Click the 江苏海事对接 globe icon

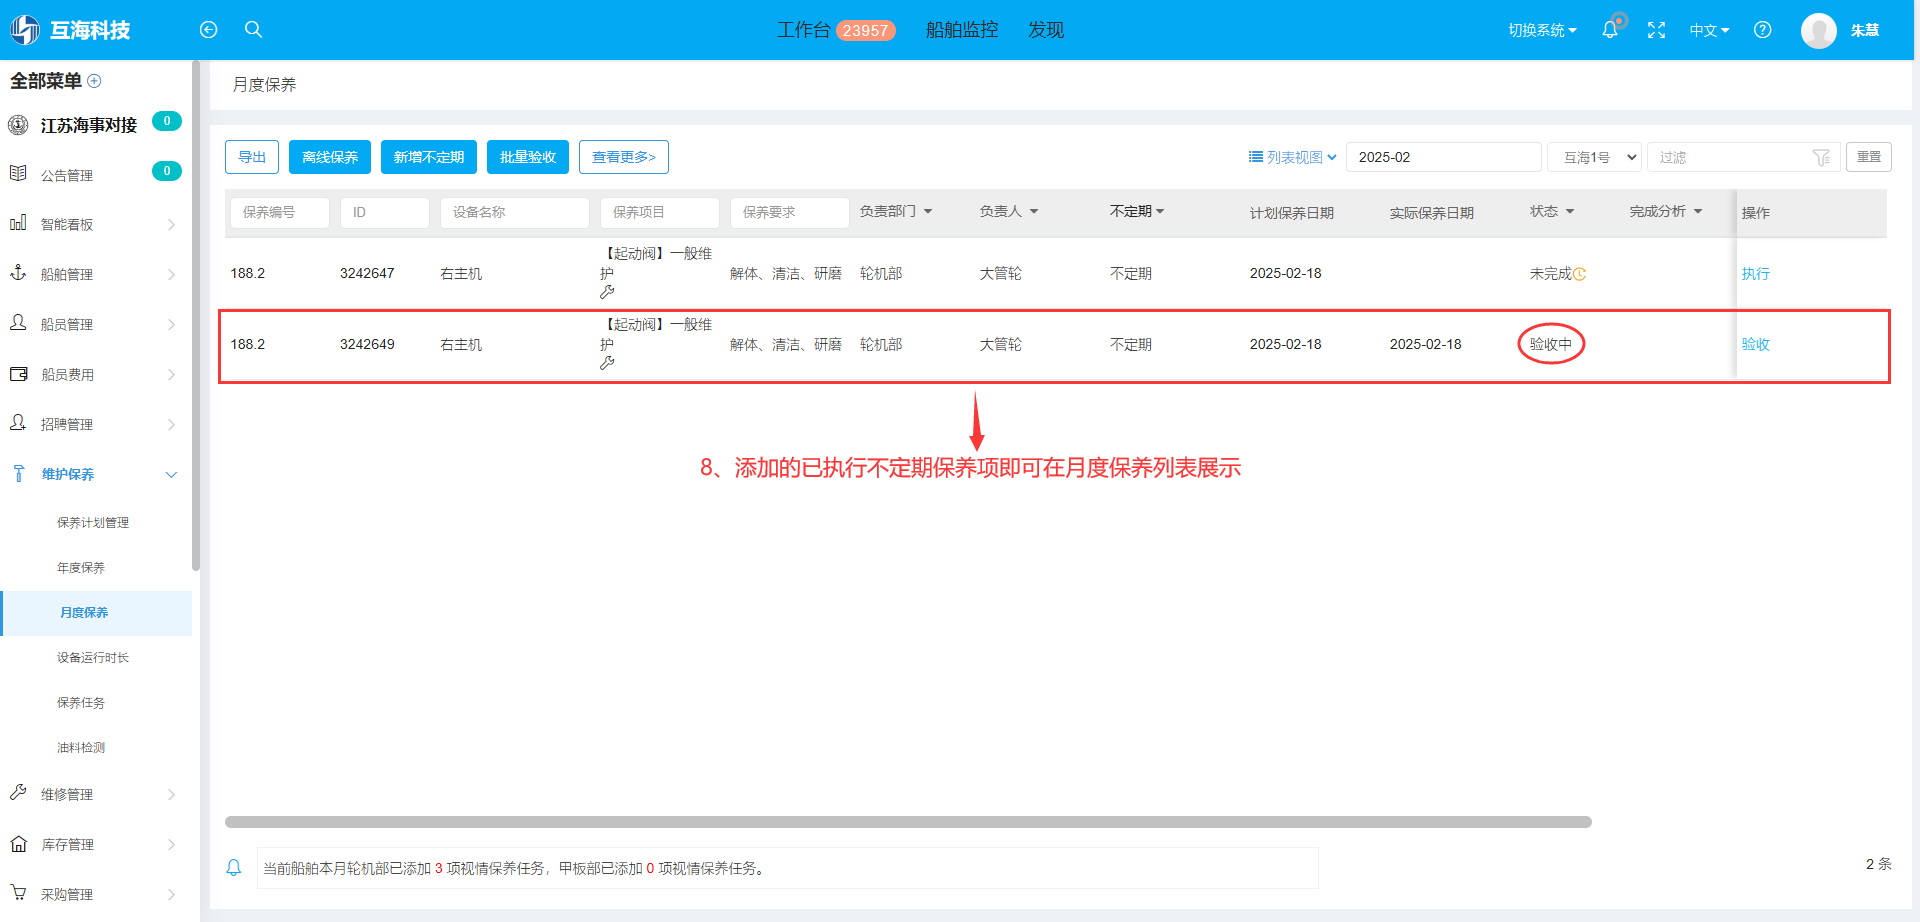(x=18, y=125)
